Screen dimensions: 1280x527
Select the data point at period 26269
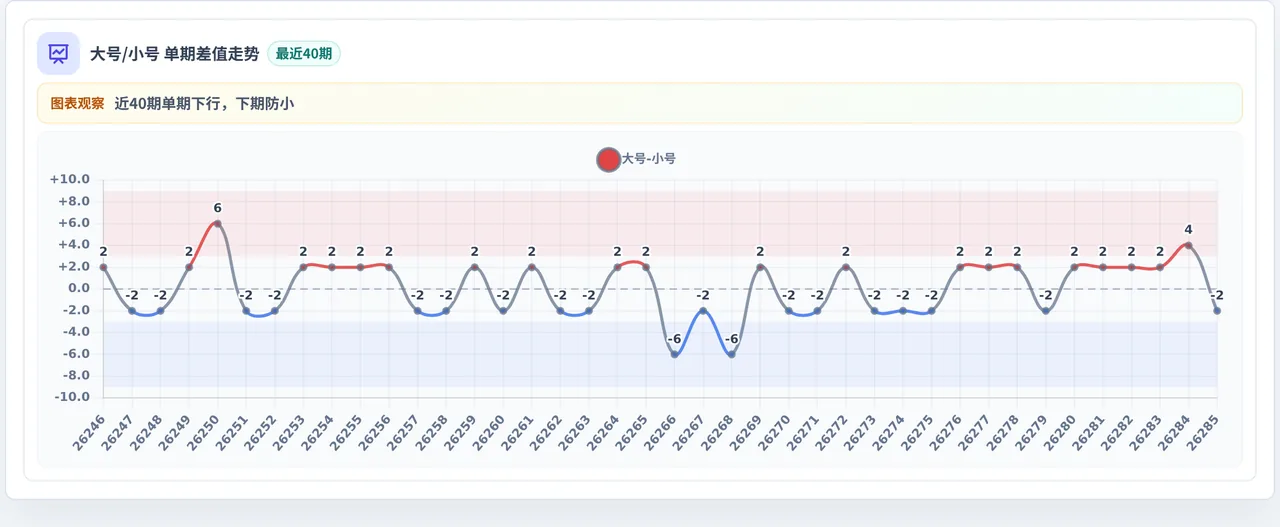(760, 267)
